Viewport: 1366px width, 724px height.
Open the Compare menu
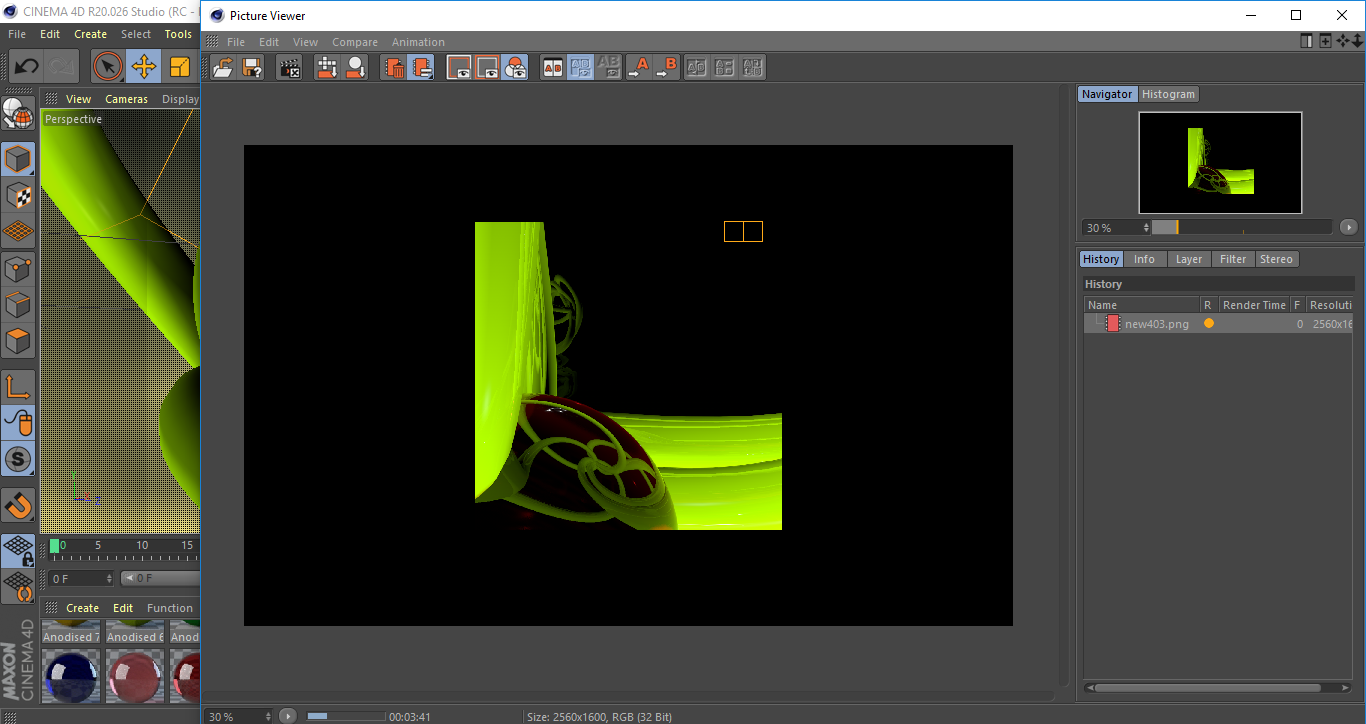[x=355, y=42]
